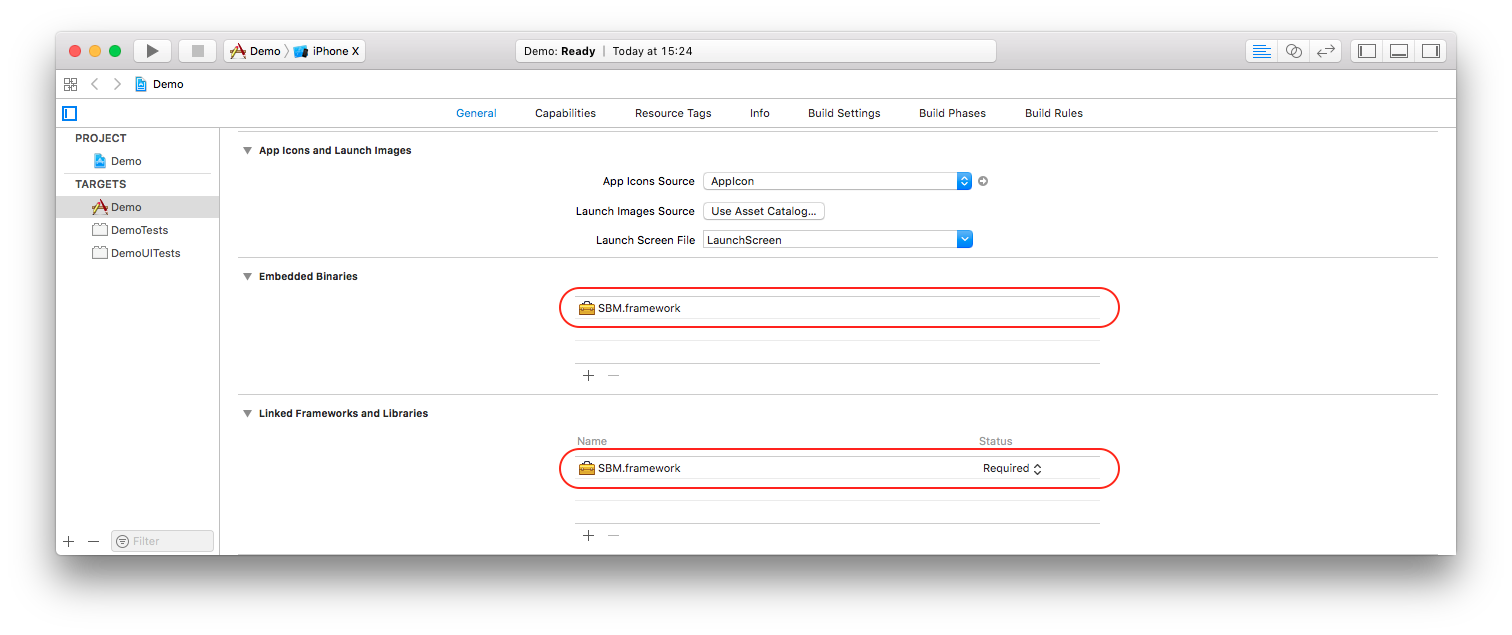Sort by the Status column header
This screenshot has height=635, width=1512.
[x=995, y=441]
